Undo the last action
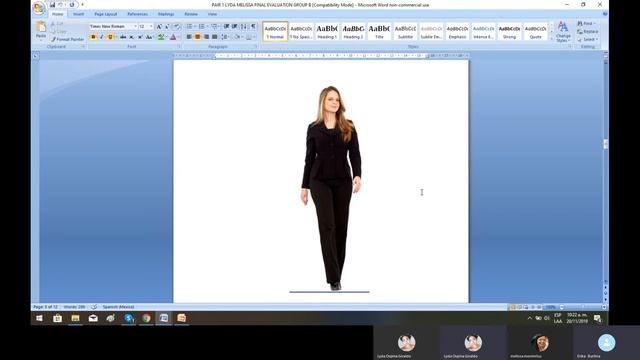The height and width of the screenshot is (360, 640). click(x=61, y=5)
